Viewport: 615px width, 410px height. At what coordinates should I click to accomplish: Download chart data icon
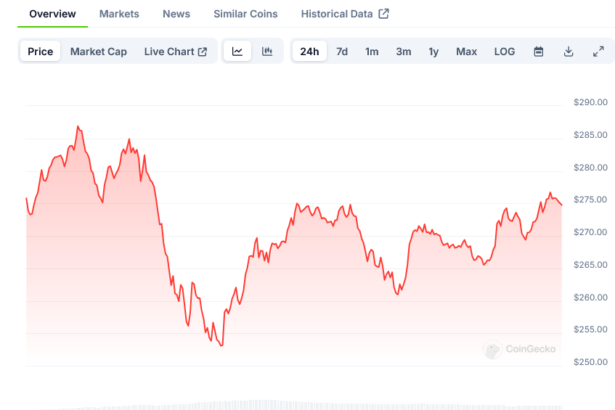(x=568, y=52)
